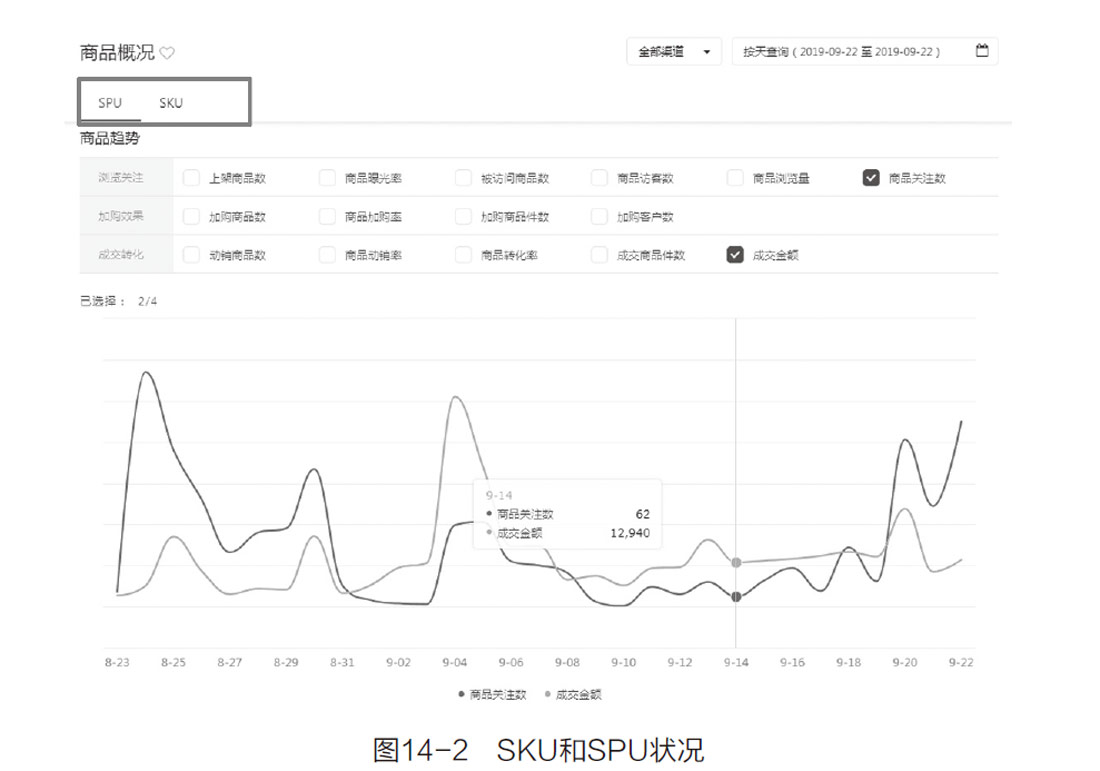This screenshot has height=771, width=1100.
Task: Select the 商品转化率 checkbox
Action: pos(463,254)
